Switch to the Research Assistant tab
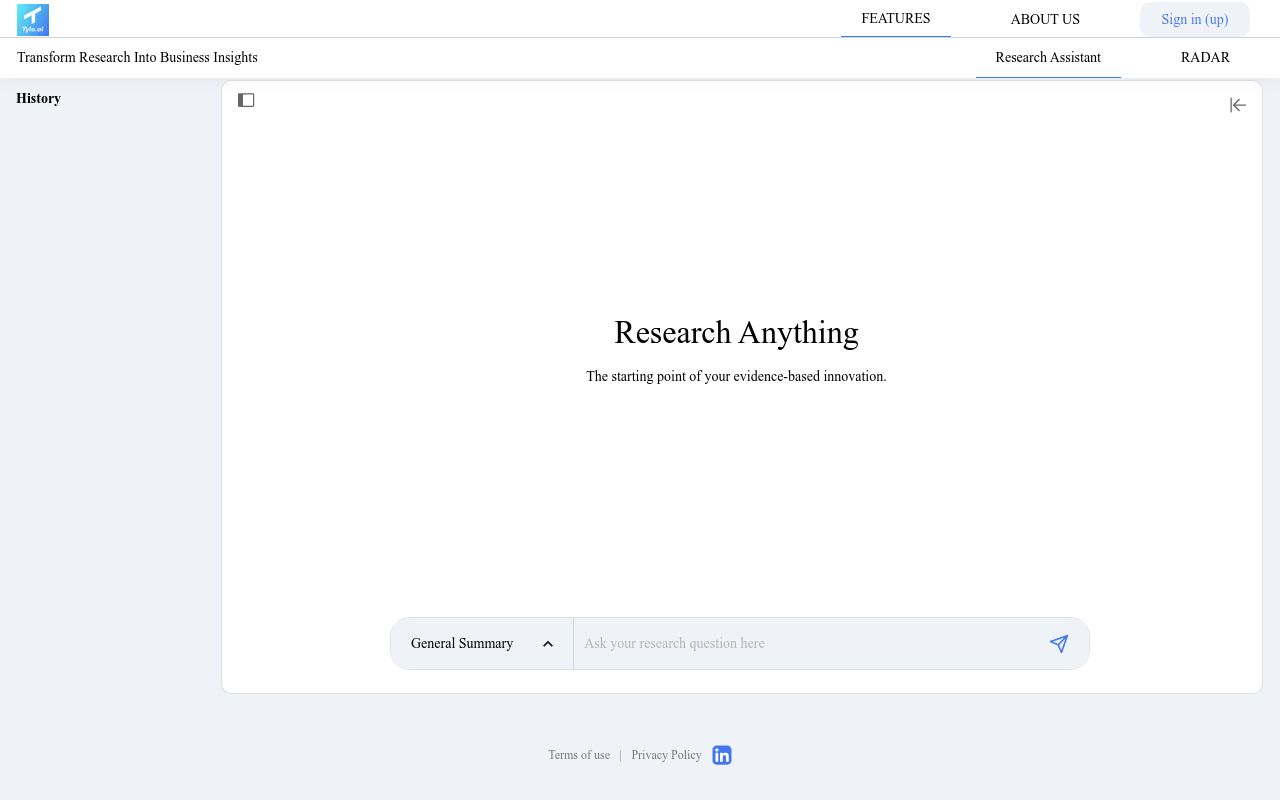 coord(1048,58)
